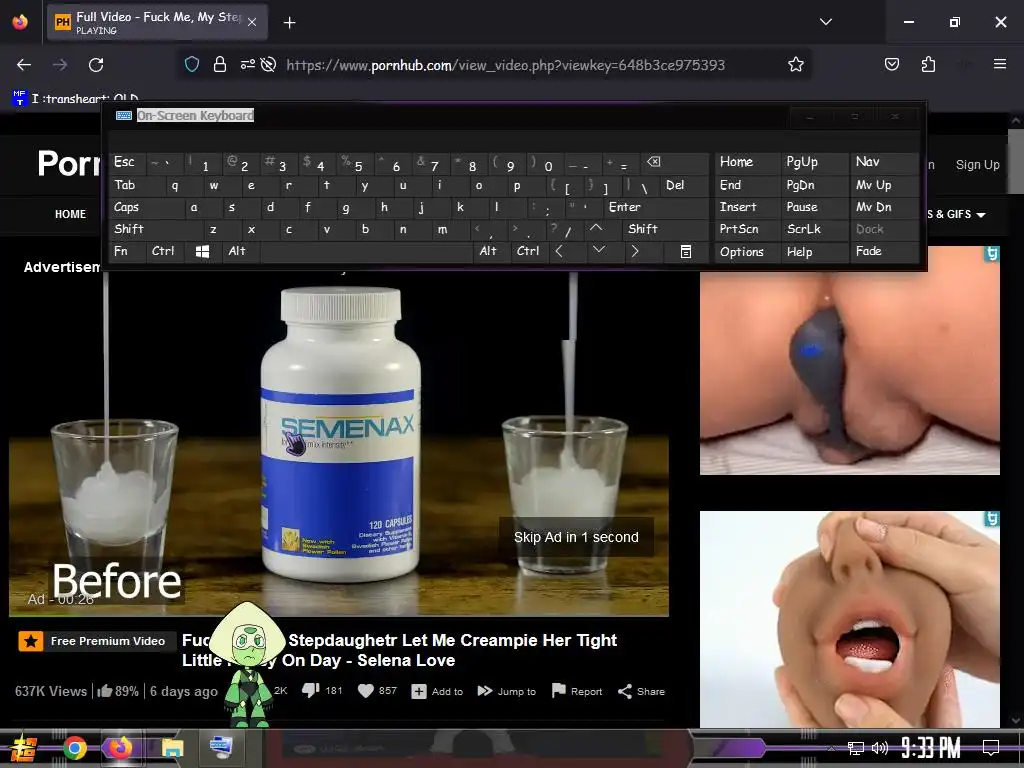Click the up arrow key on the on-screen keyboard

(x=596, y=229)
